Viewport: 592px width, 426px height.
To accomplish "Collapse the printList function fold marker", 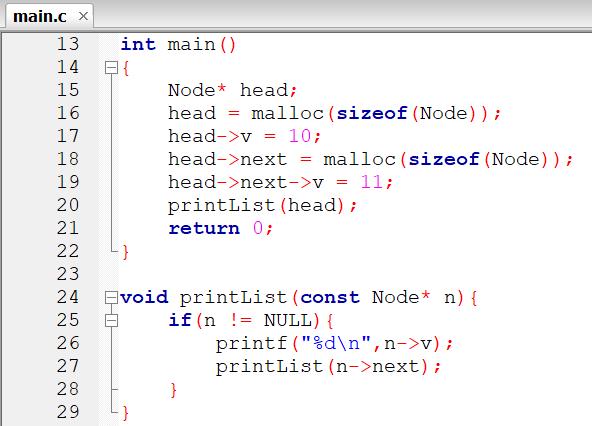I will point(111,298).
